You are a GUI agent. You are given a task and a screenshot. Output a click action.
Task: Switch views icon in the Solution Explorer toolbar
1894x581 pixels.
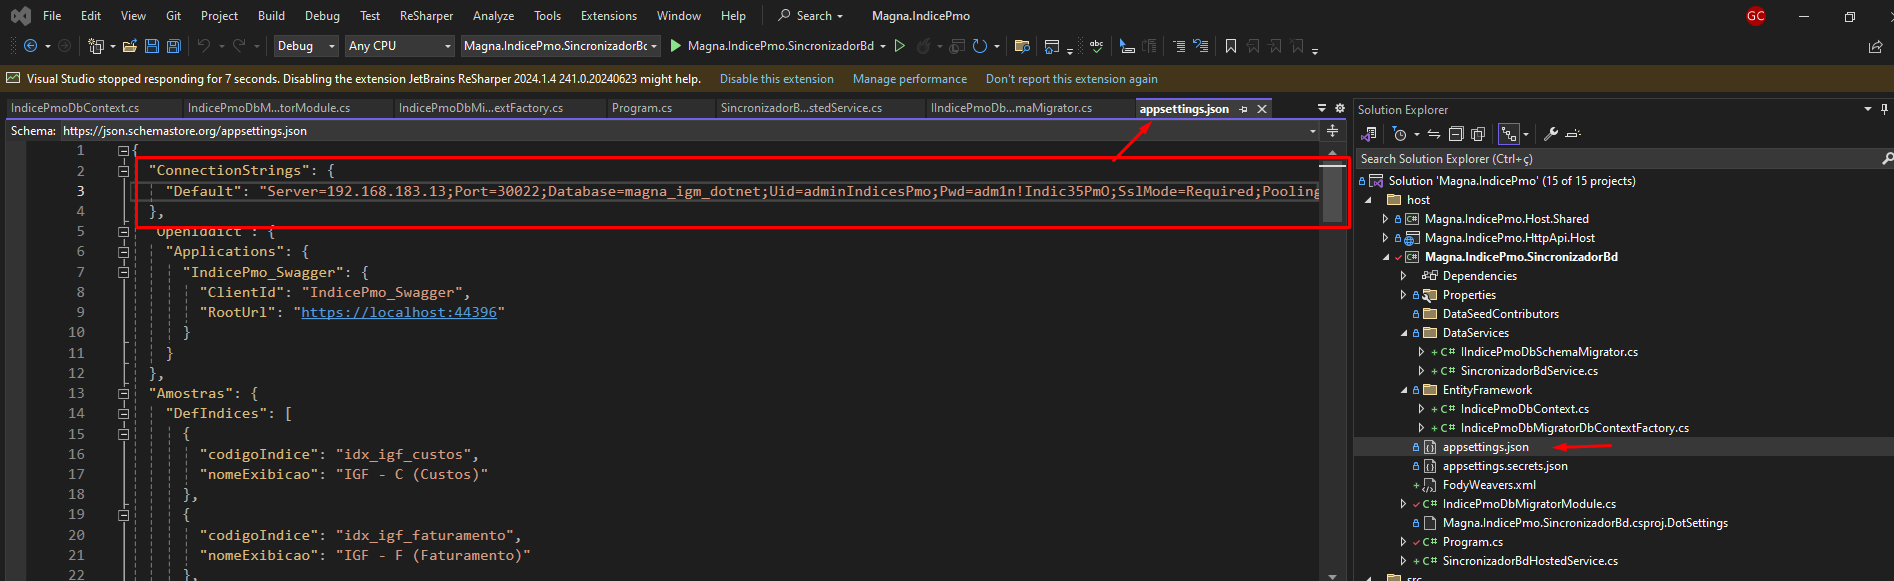coord(1369,134)
